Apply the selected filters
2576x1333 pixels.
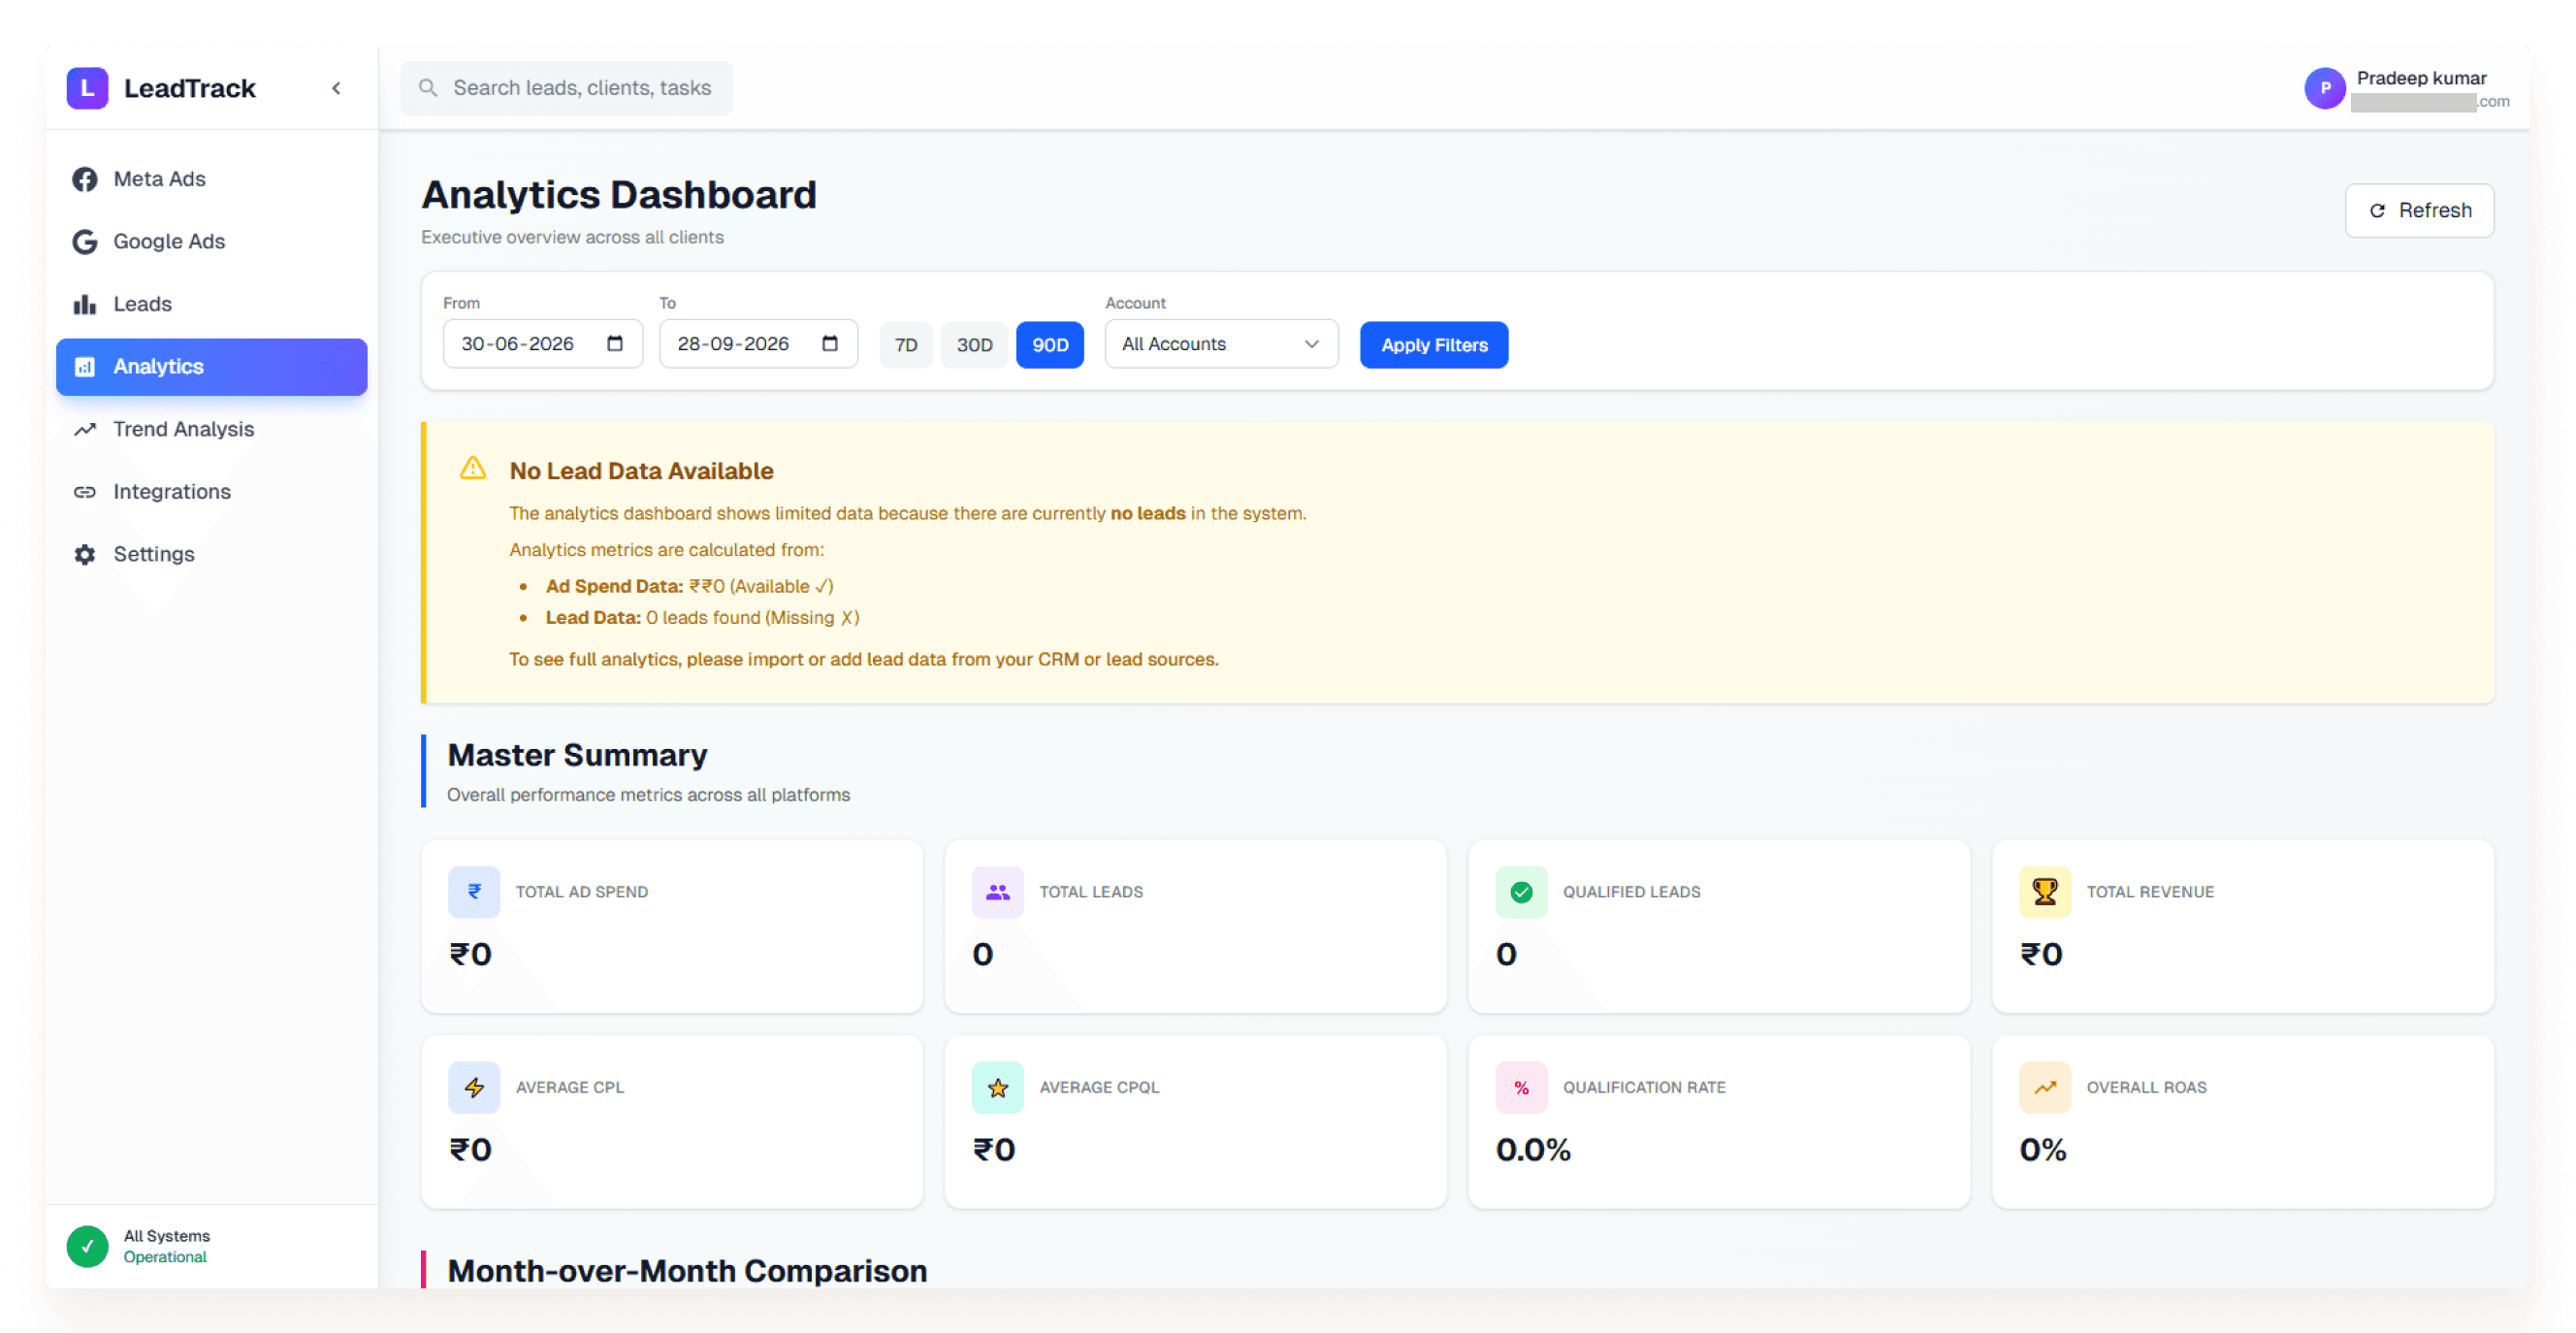coord(1433,345)
